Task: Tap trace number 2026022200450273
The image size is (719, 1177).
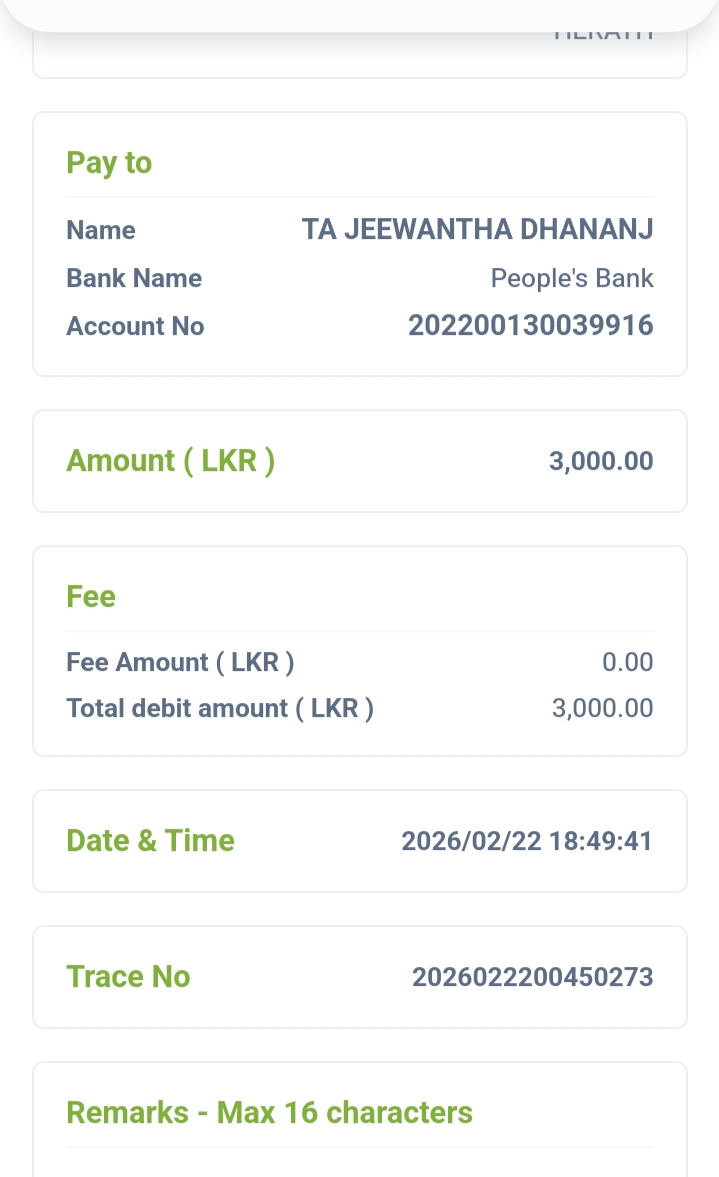Action: coord(532,977)
